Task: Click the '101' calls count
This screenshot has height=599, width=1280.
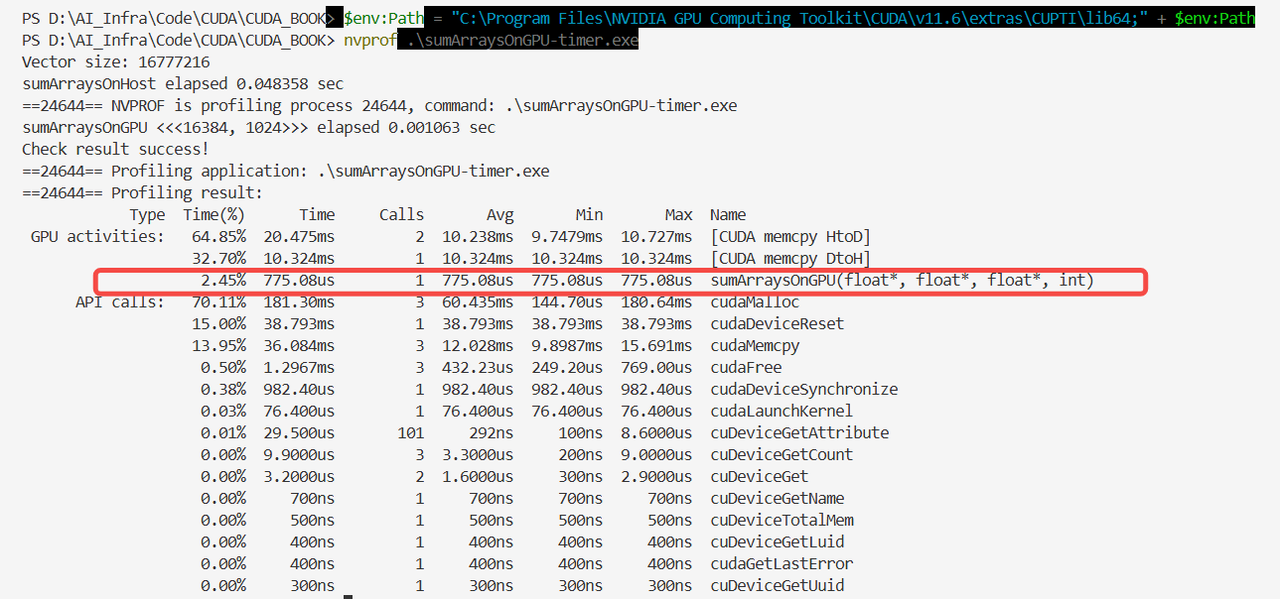Action: click(411, 433)
